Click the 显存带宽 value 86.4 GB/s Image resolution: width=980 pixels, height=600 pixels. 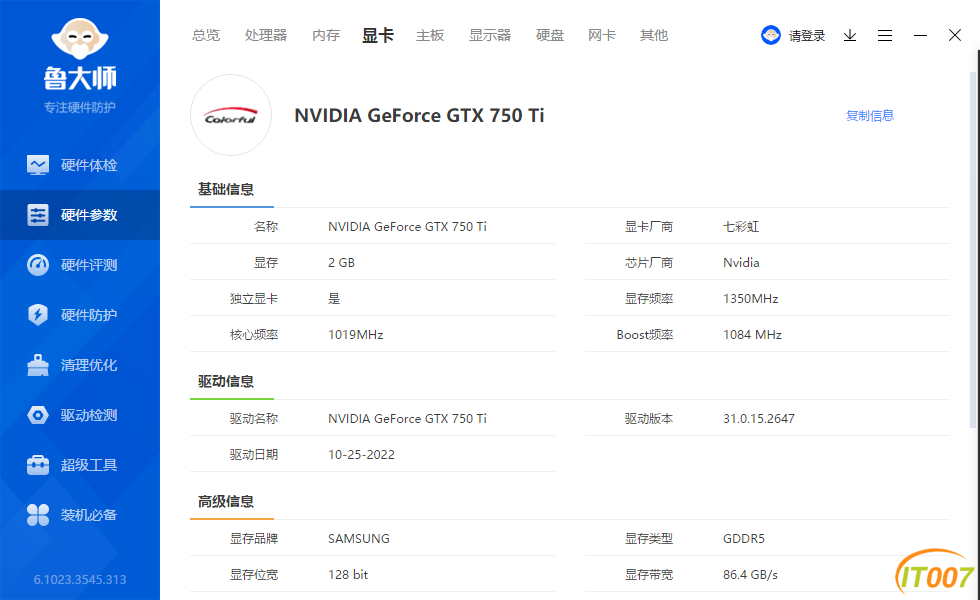click(x=751, y=574)
